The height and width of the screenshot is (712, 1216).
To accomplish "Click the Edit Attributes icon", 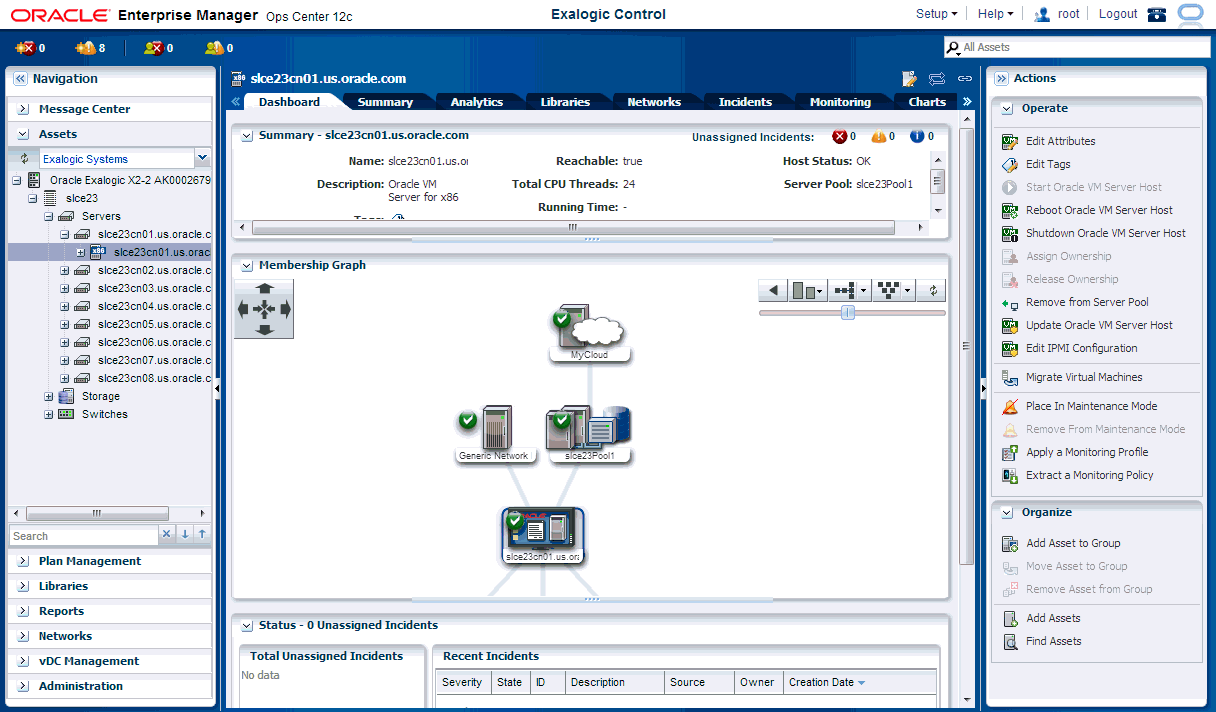I will (x=1009, y=141).
